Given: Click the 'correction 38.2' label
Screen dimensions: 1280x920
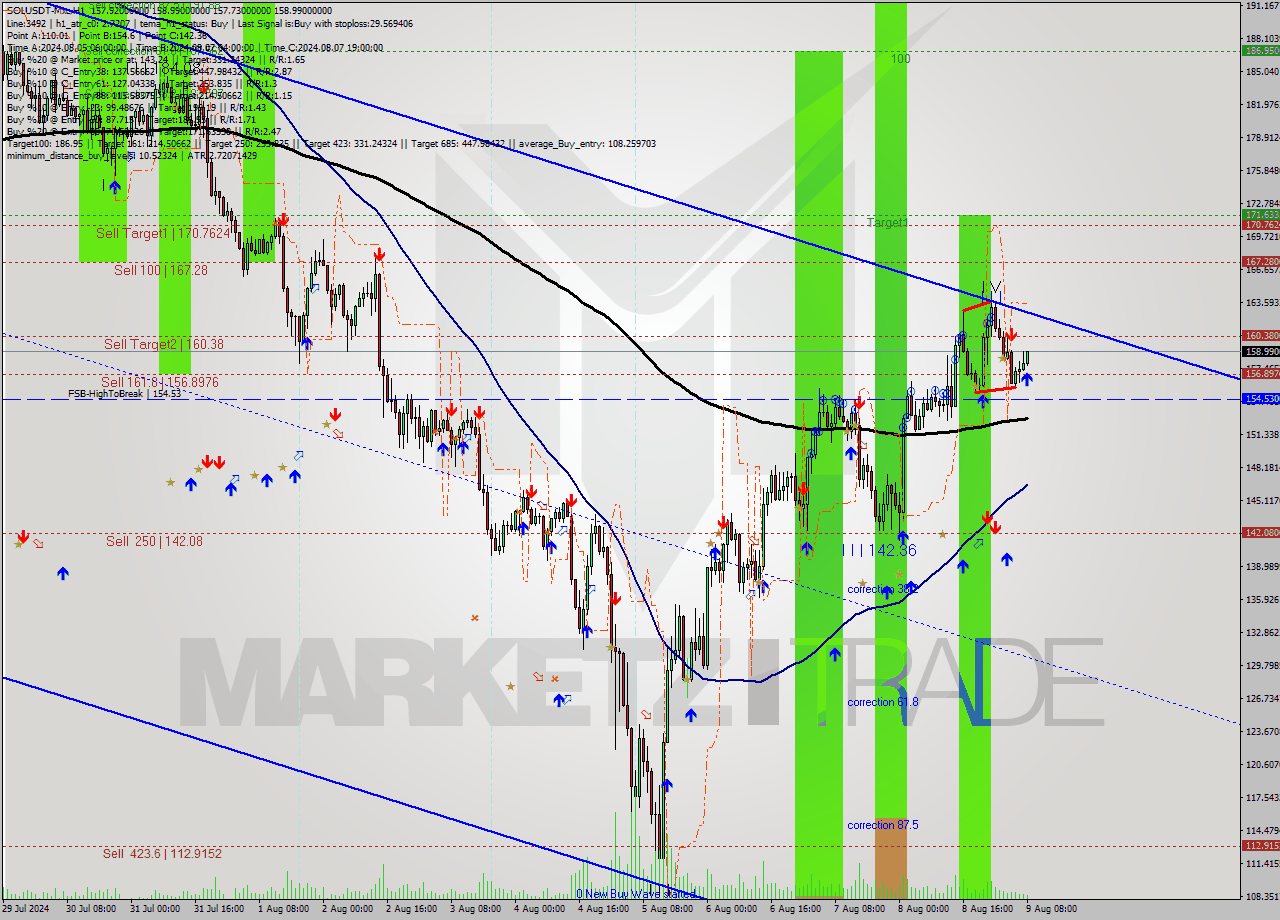Looking at the screenshot, I should pyautogui.click(x=882, y=589).
